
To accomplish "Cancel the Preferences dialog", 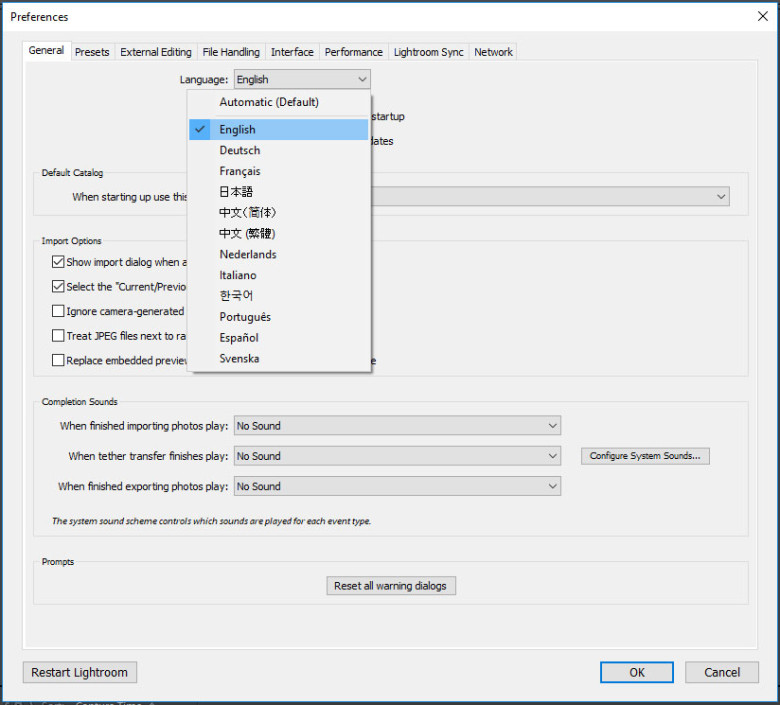I will click(722, 673).
